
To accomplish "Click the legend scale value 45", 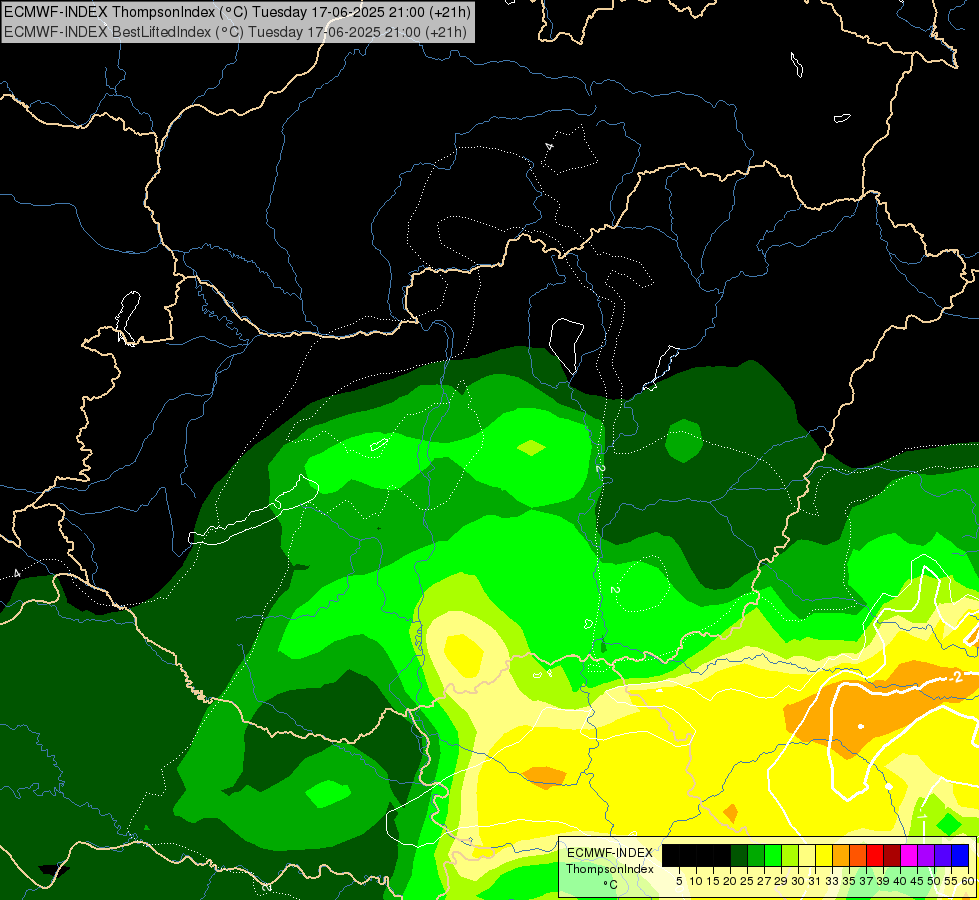I will (918, 881).
